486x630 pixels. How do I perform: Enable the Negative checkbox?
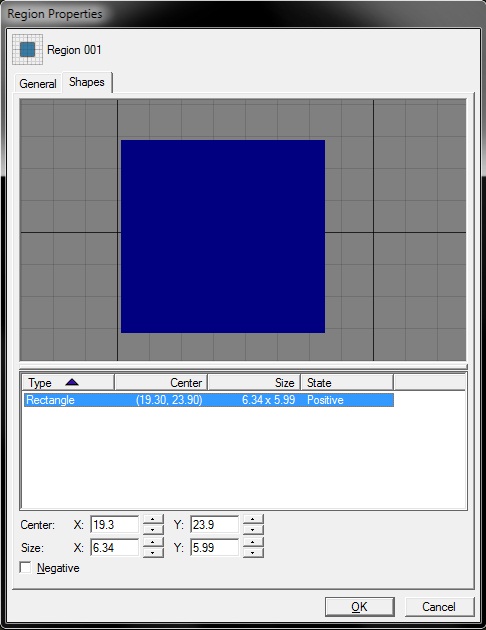[x=25, y=568]
